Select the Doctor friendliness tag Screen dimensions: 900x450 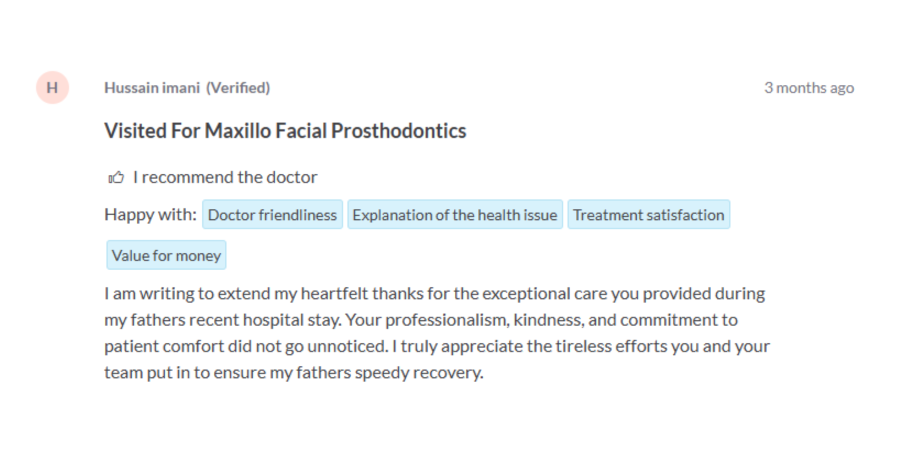pyautogui.click(x=272, y=215)
